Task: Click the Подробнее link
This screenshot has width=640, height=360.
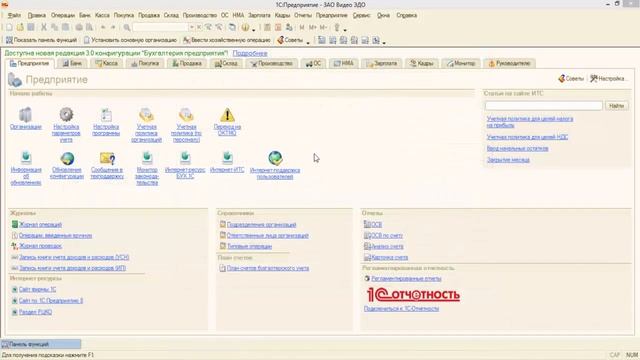Action: coord(250,53)
